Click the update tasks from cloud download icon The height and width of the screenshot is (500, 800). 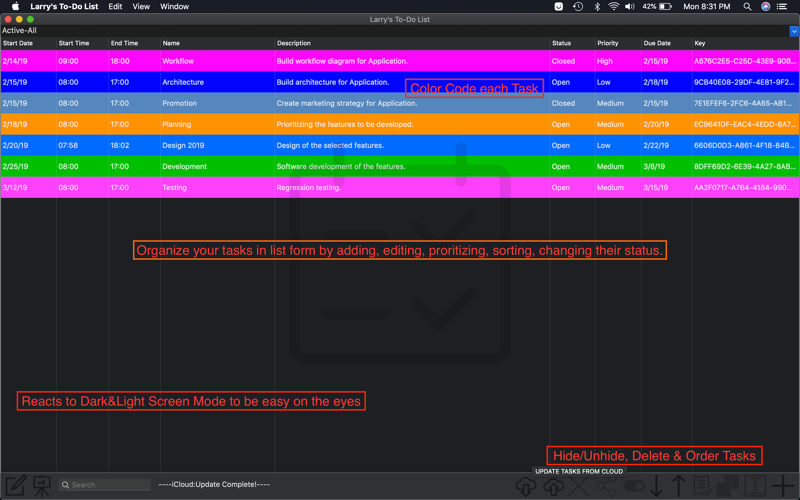pos(526,486)
